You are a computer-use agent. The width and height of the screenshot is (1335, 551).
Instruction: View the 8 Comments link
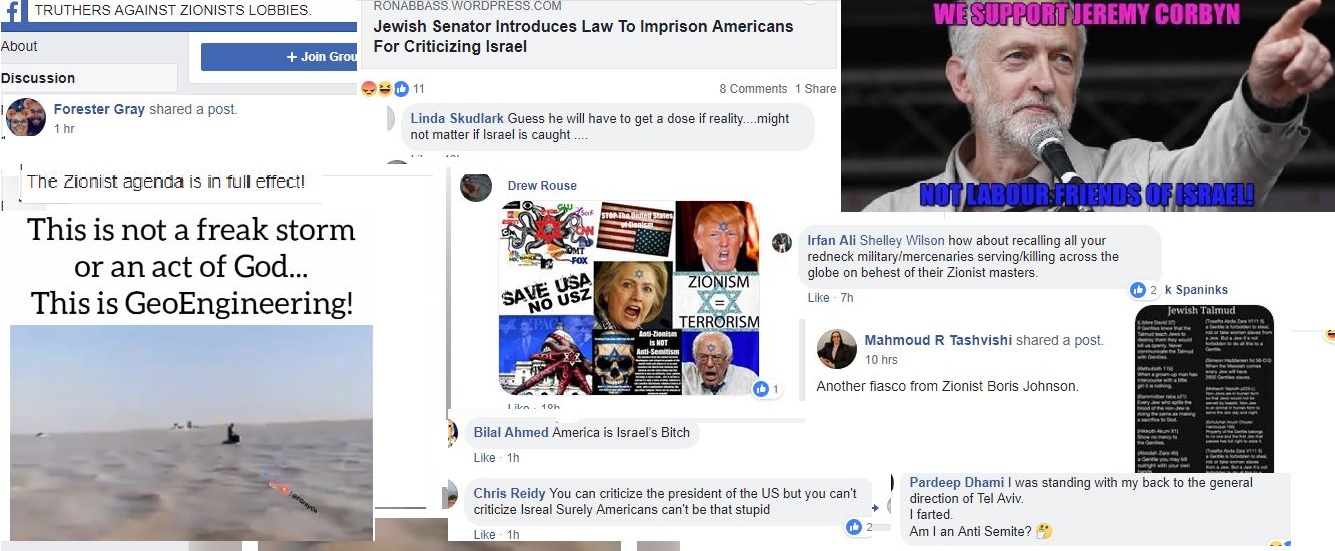pyautogui.click(x=753, y=88)
